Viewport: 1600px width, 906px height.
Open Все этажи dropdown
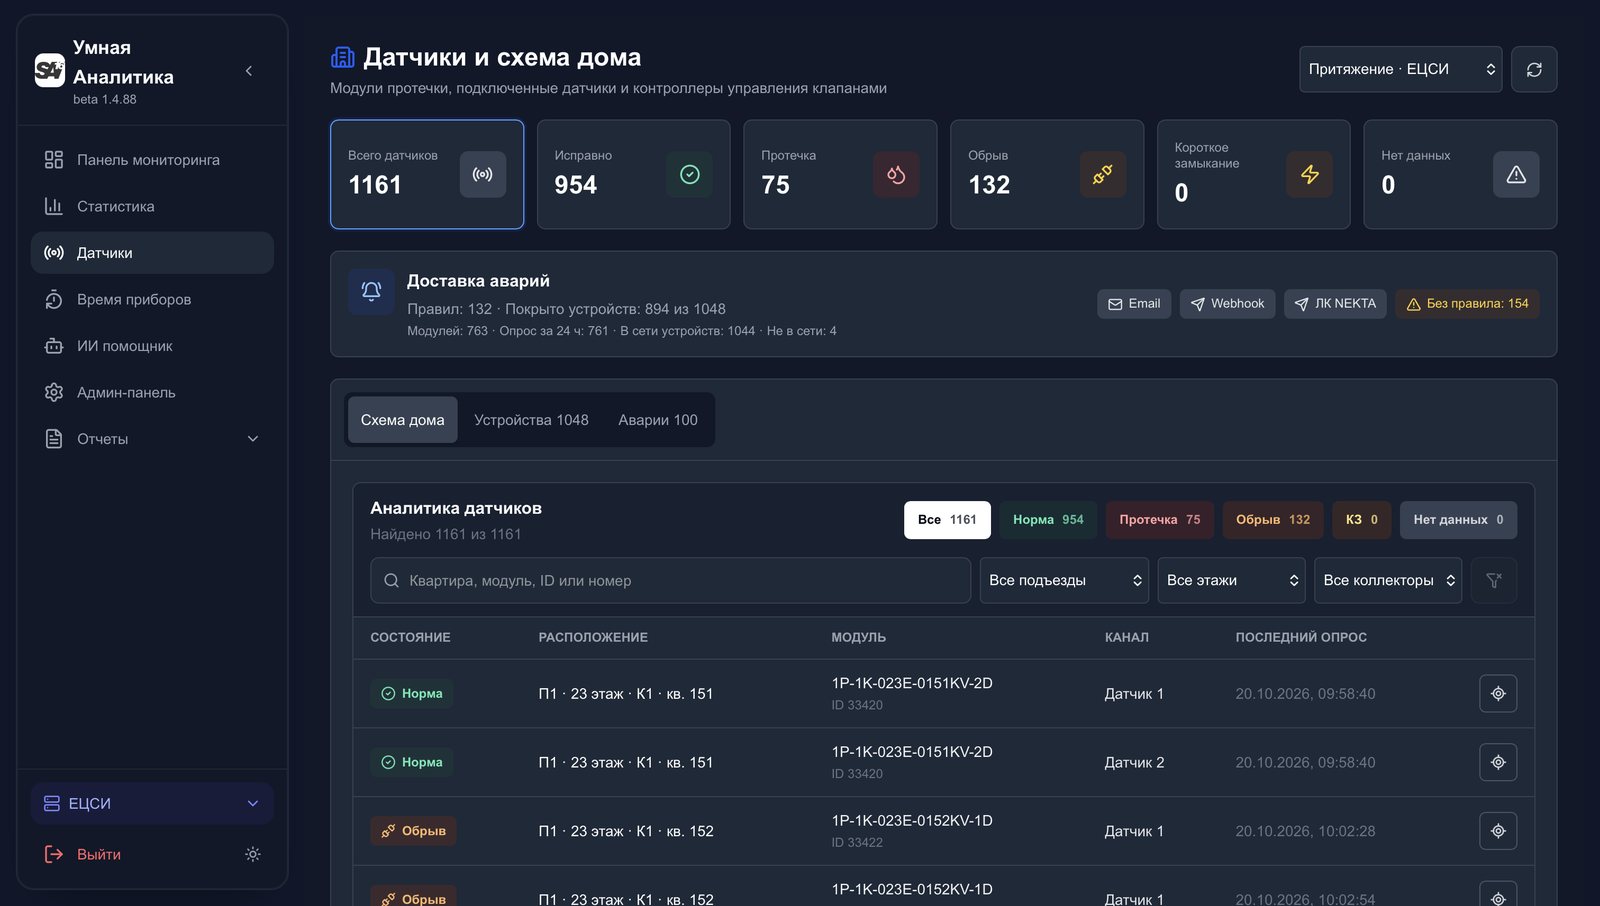coord(1231,580)
